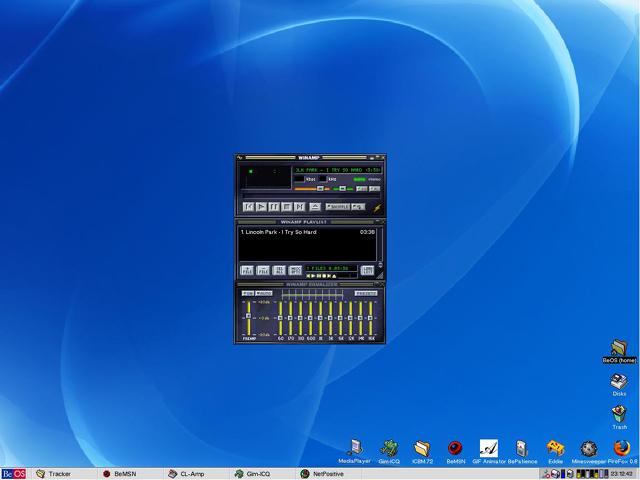This screenshot has height=480, width=640.
Task: Click the 16K equalizer band slider
Action: [371, 318]
